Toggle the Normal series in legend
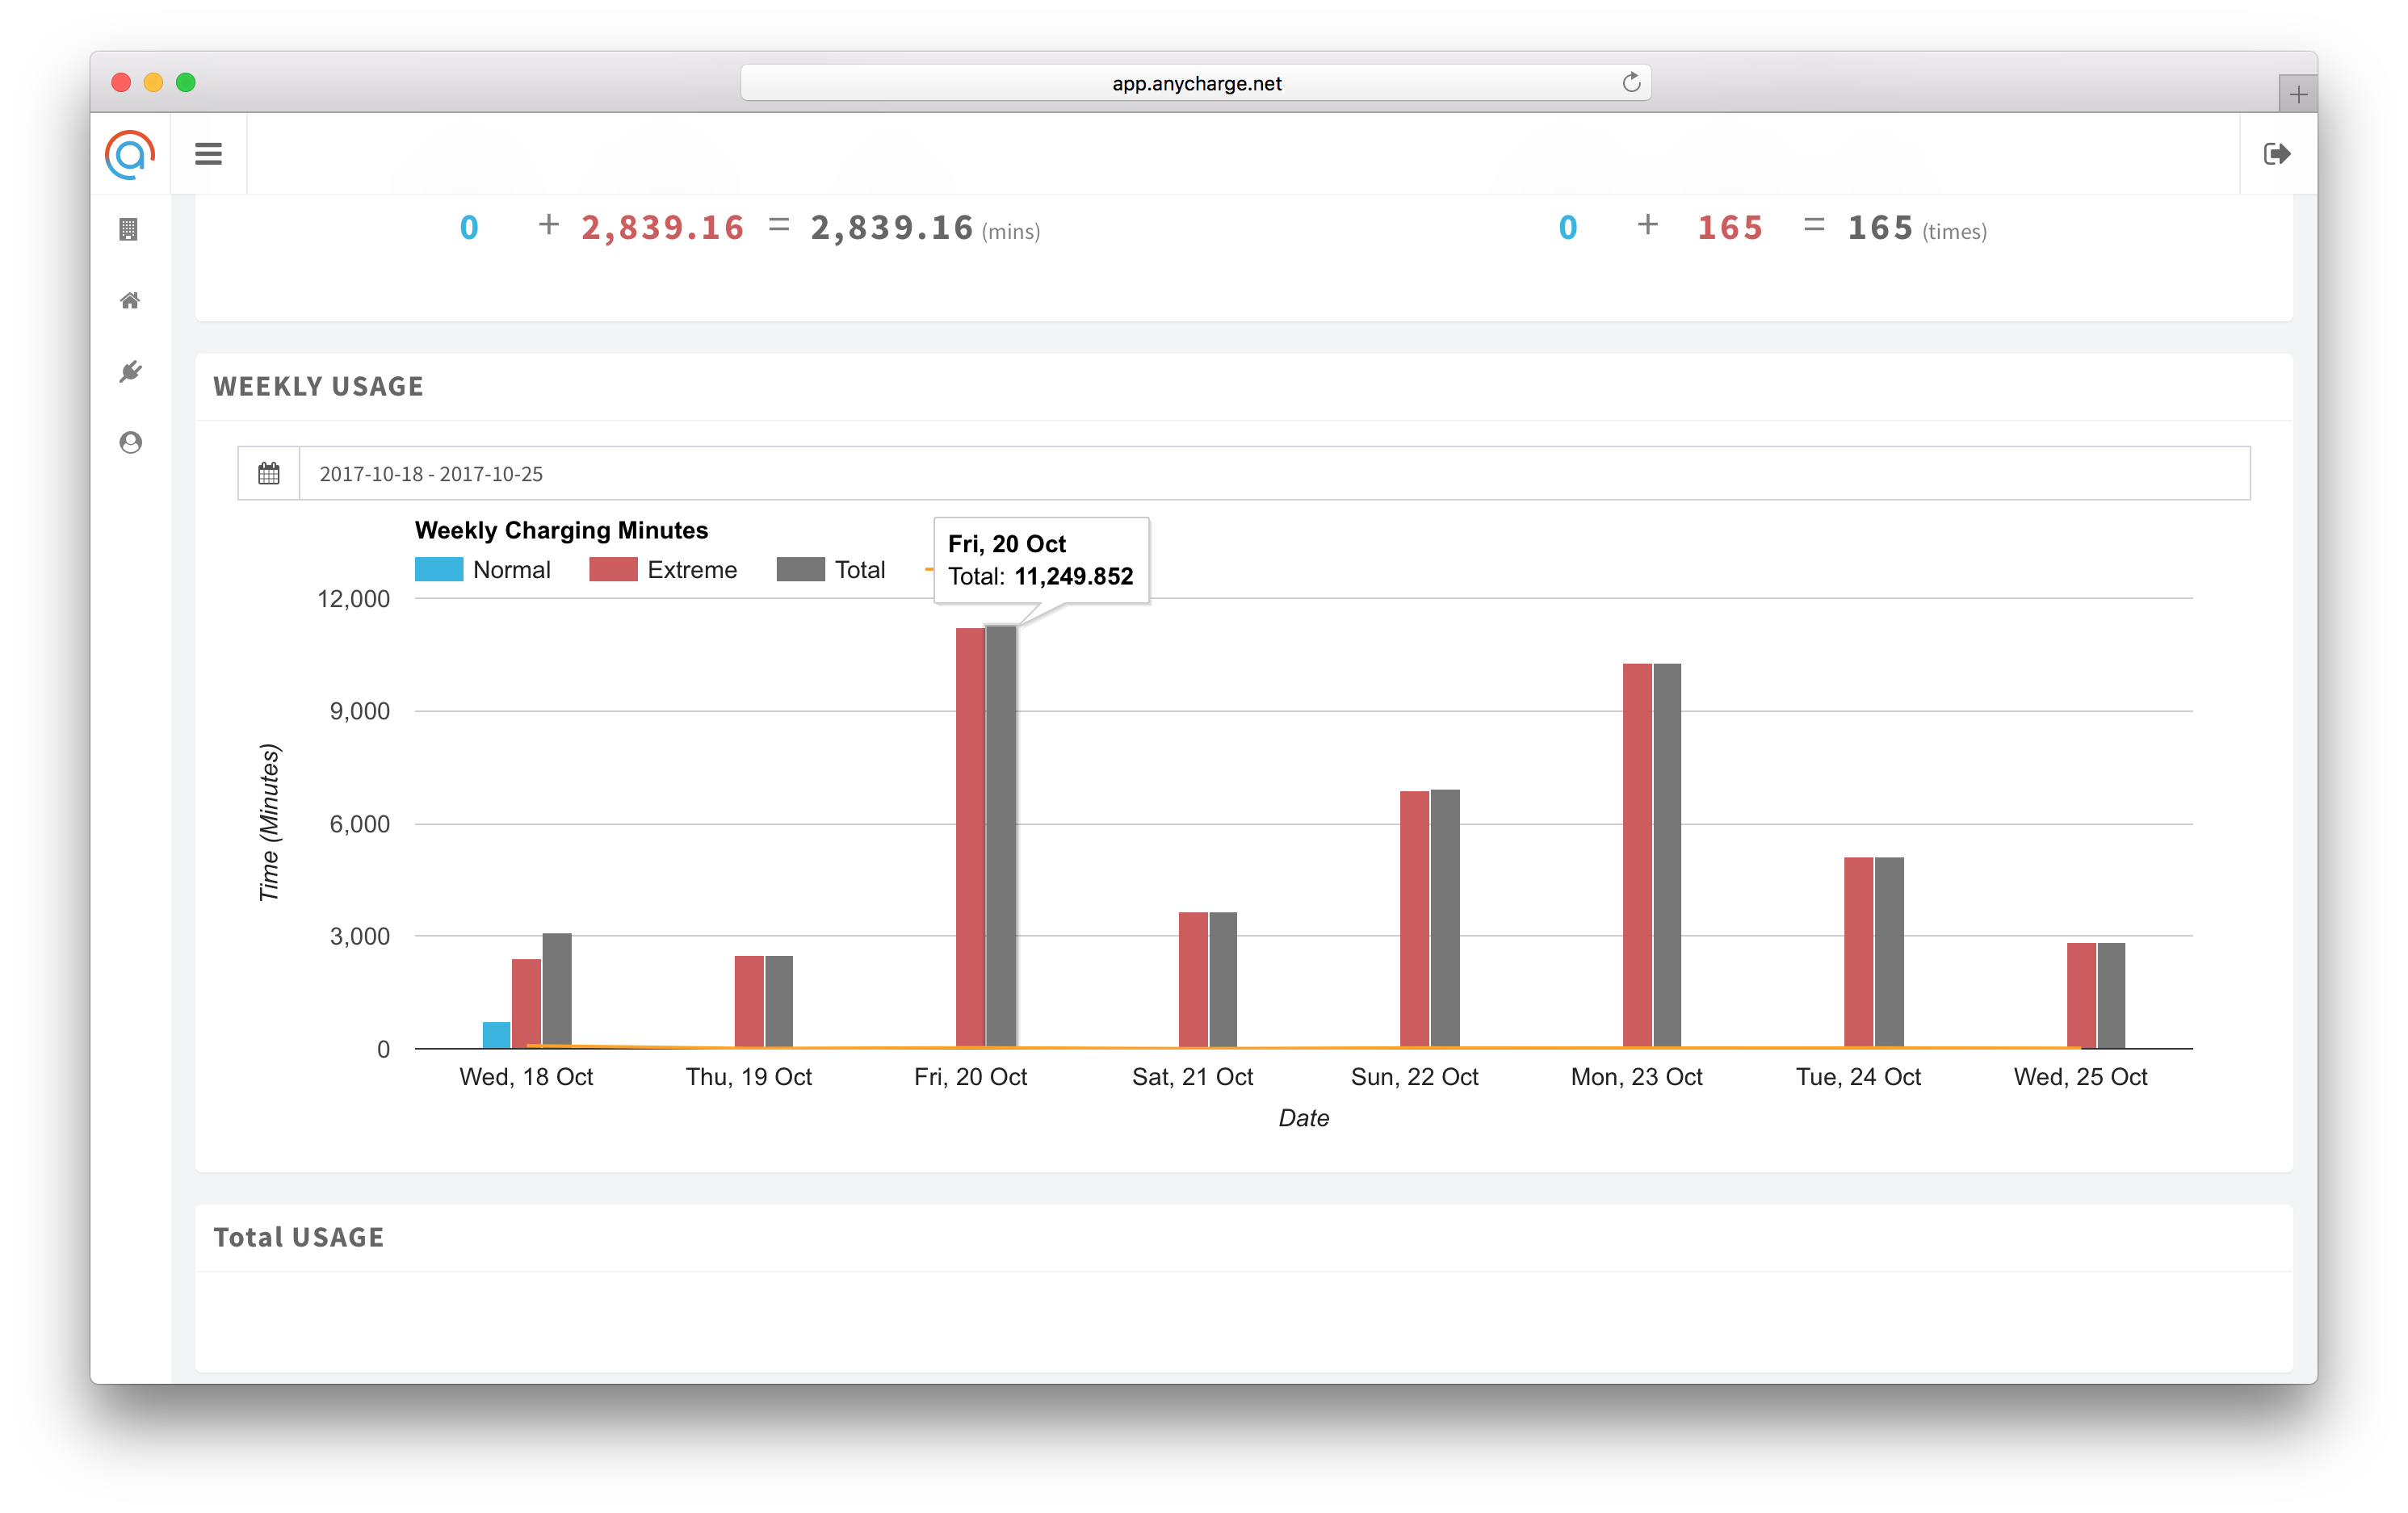2408x1513 pixels. 511,570
